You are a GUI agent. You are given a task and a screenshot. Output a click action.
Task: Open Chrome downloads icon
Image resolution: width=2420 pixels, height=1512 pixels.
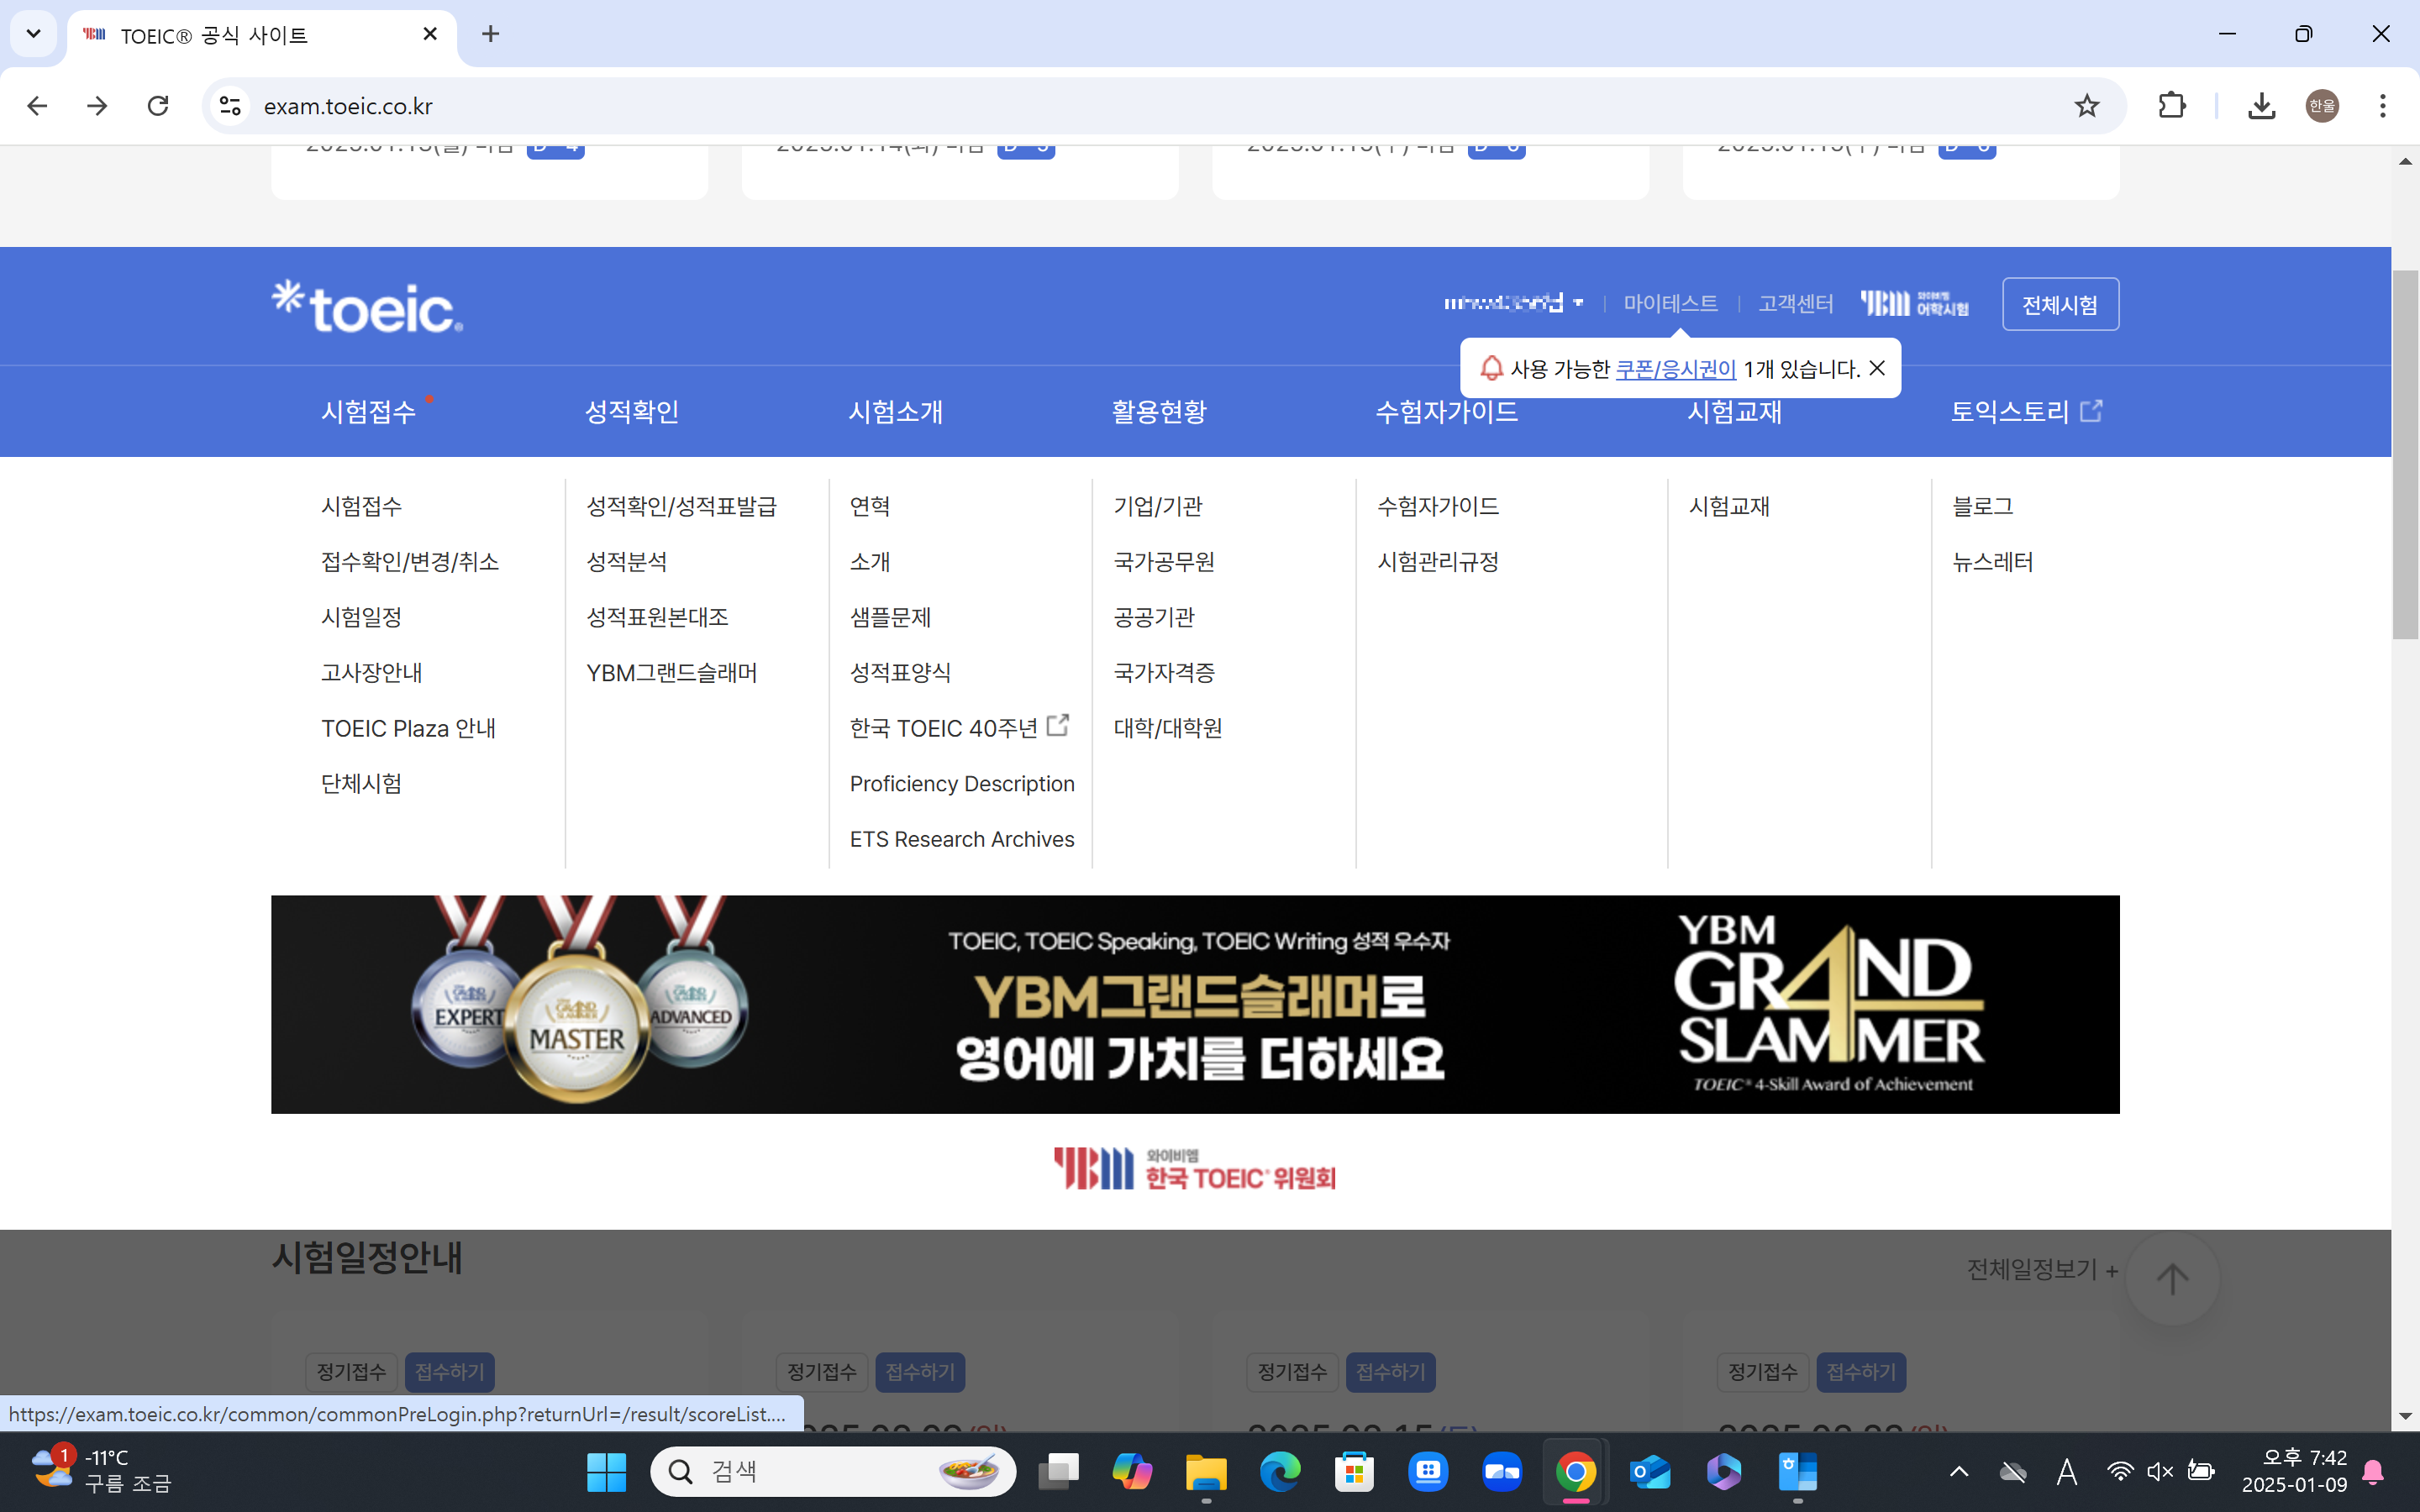pos(2261,106)
